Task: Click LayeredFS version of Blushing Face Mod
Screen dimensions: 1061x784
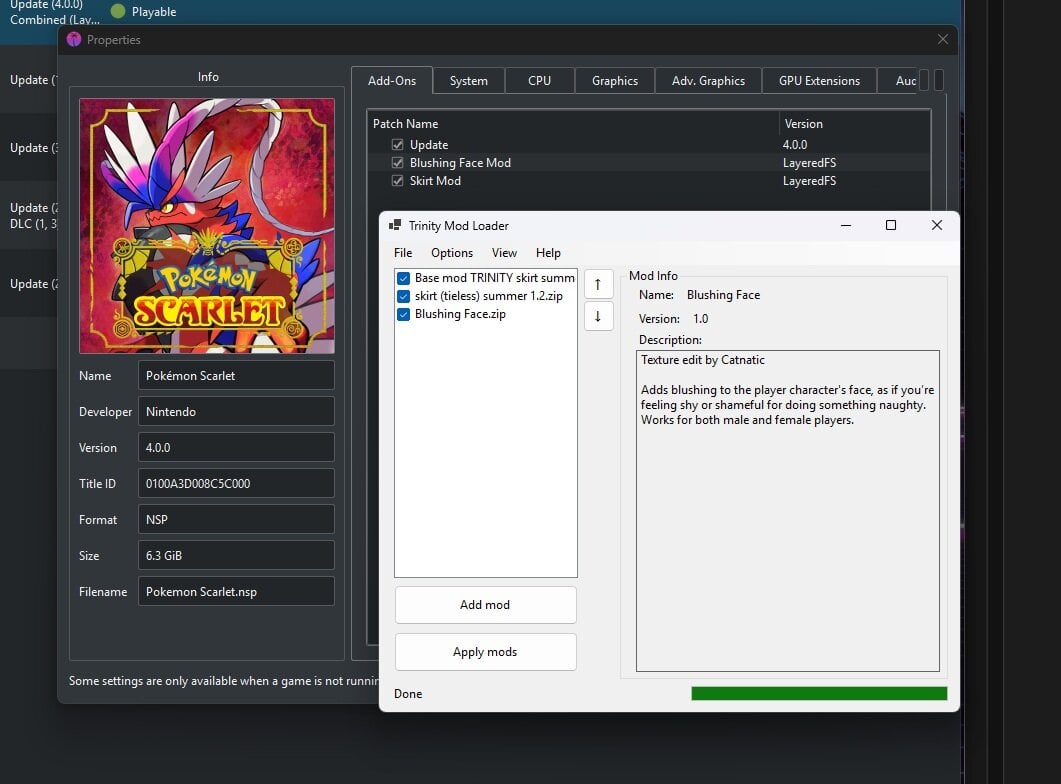Action: [809, 163]
